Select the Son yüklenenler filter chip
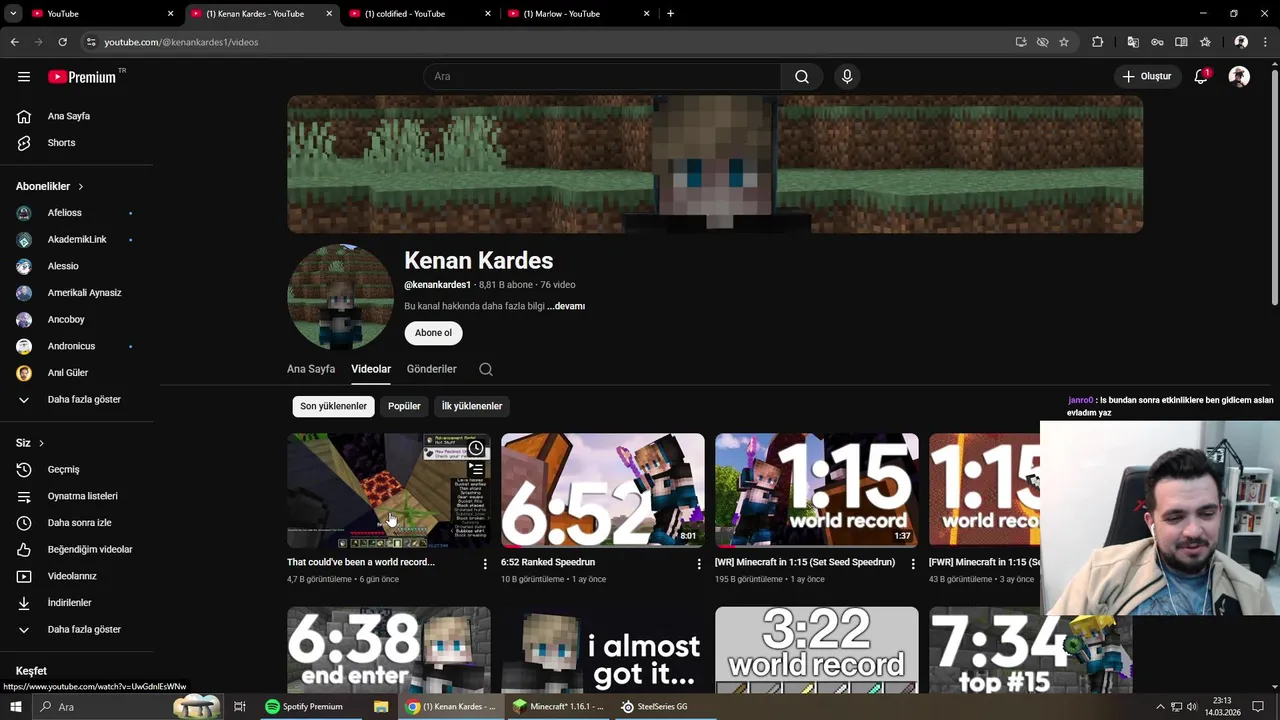Screen dimensions: 1280x720 333,406
